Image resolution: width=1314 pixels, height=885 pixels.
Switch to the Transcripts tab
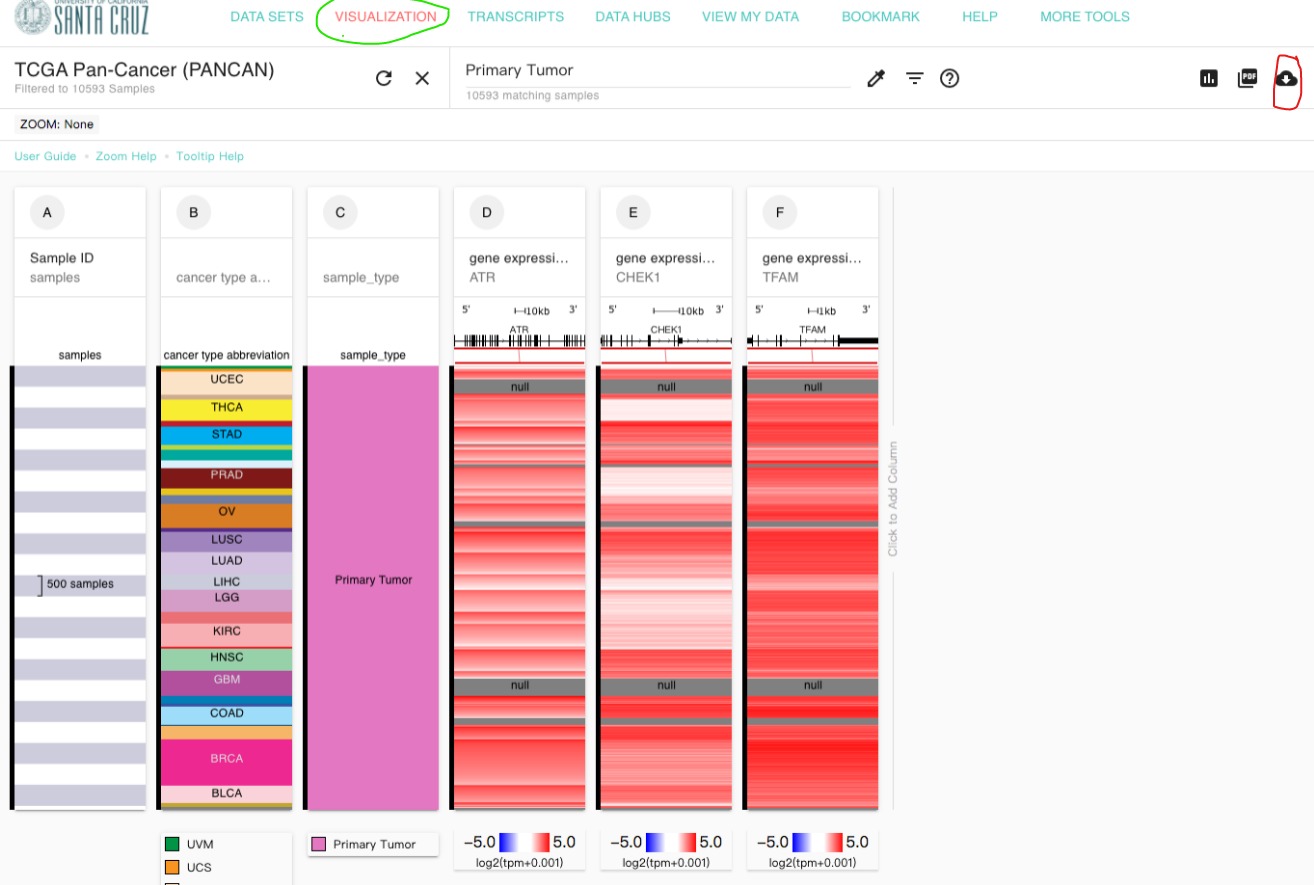click(x=515, y=17)
